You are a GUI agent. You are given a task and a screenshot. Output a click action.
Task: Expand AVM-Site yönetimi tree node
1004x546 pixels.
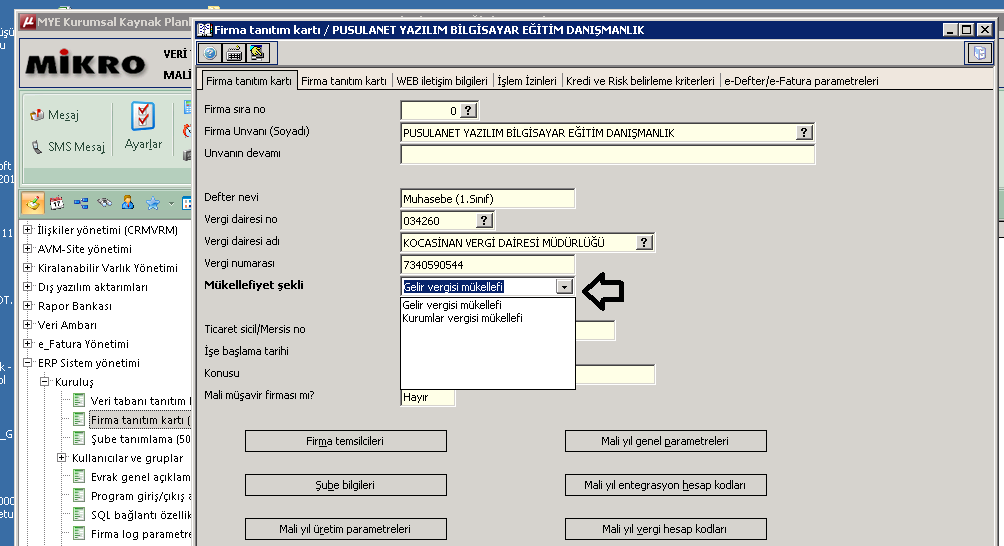point(28,248)
